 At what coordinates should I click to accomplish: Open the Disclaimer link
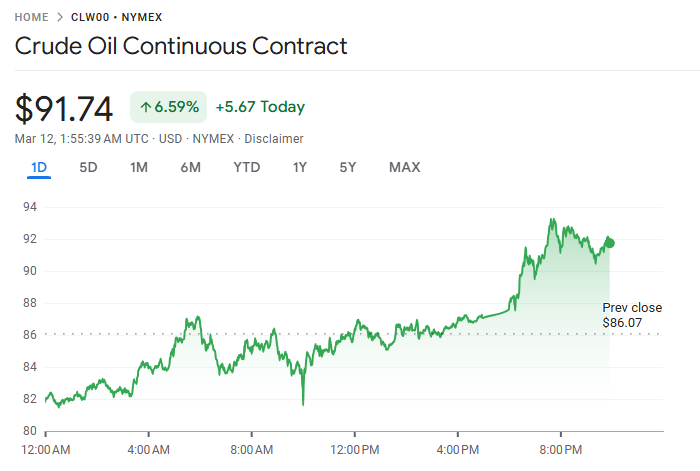pyautogui.click(x=274, y=139)
